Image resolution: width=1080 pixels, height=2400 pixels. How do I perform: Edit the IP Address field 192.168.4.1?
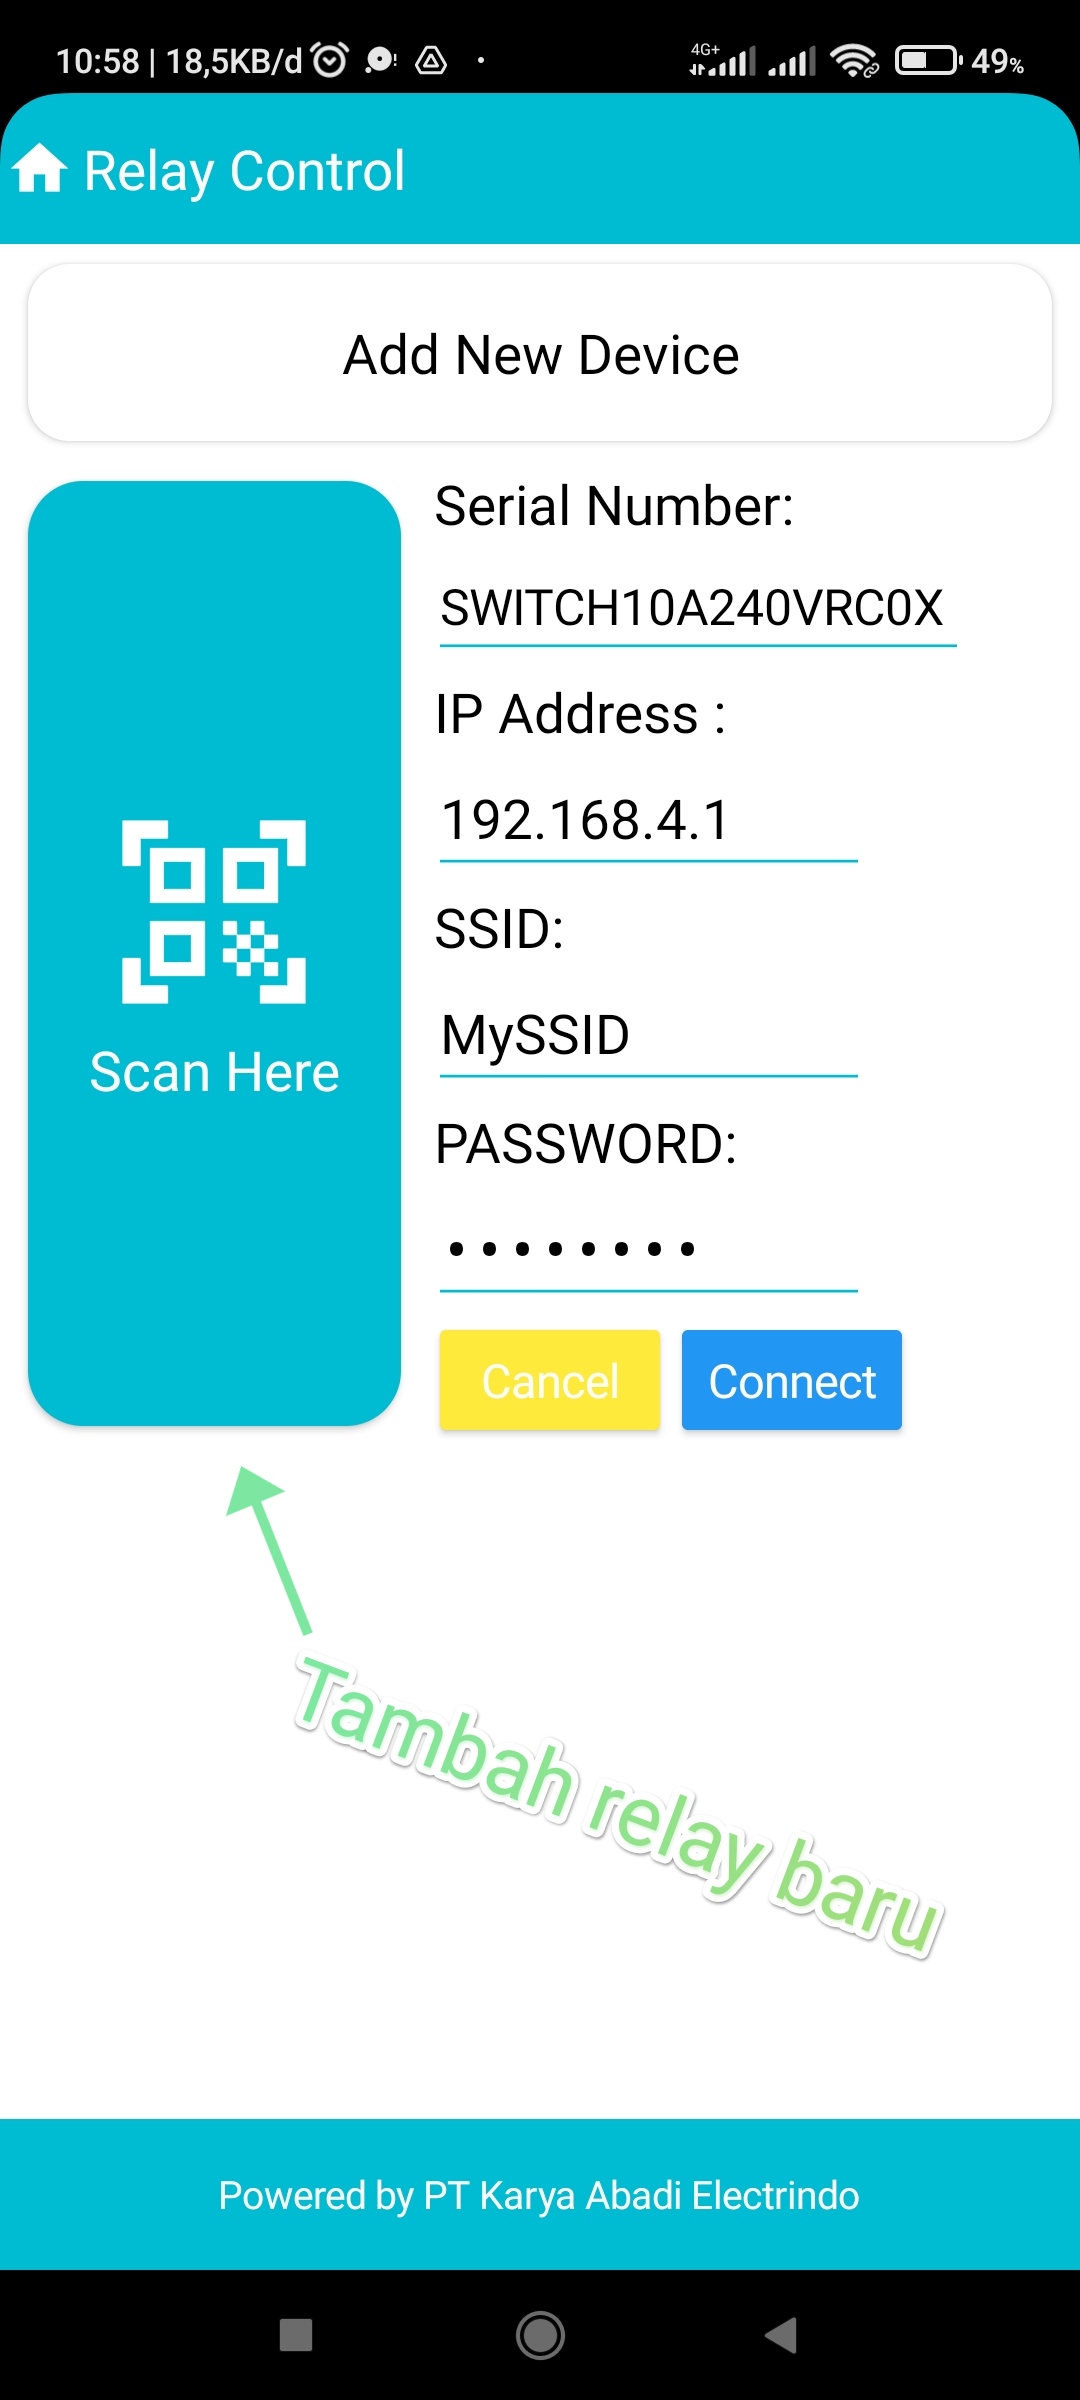click(x=649, y=822)
